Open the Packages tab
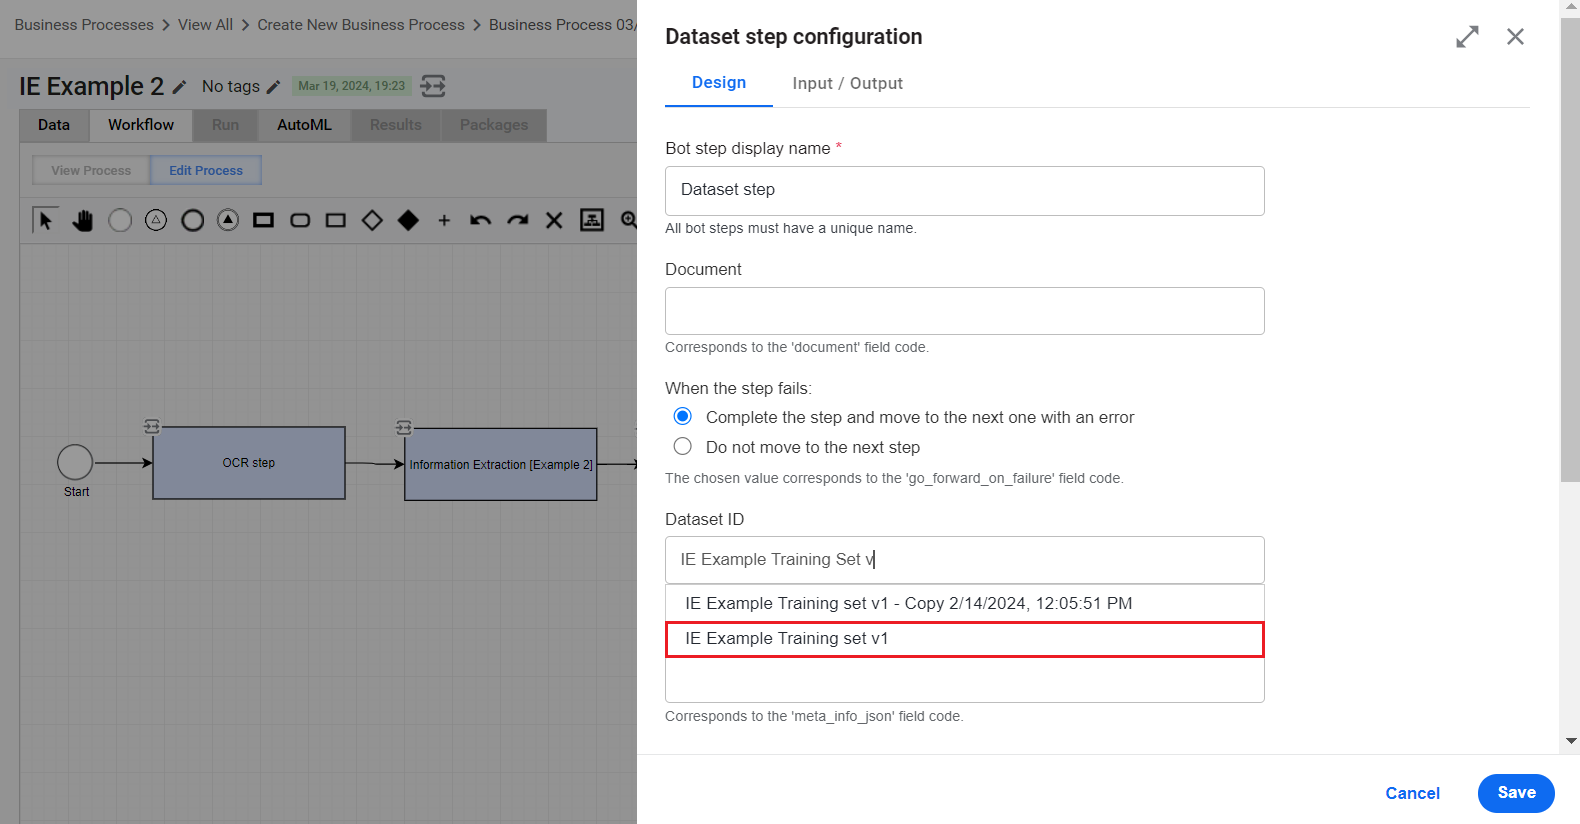 click(494, 125)
